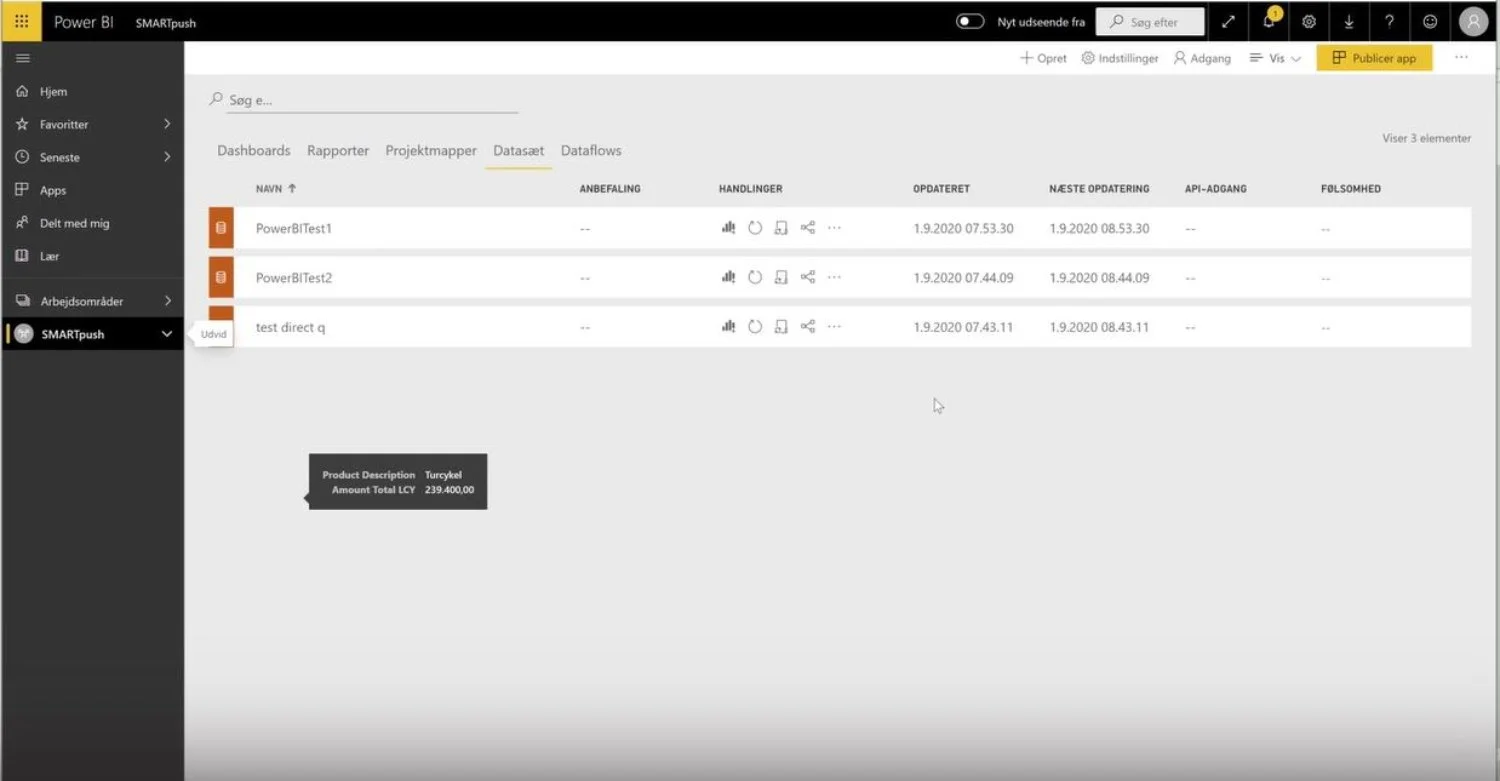Switch to the Datasæt tab

point(519,150)
